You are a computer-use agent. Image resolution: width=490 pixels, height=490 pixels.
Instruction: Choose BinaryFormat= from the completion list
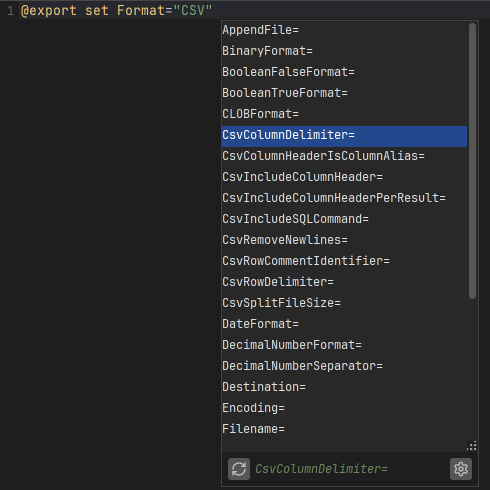tap(344, 51)
